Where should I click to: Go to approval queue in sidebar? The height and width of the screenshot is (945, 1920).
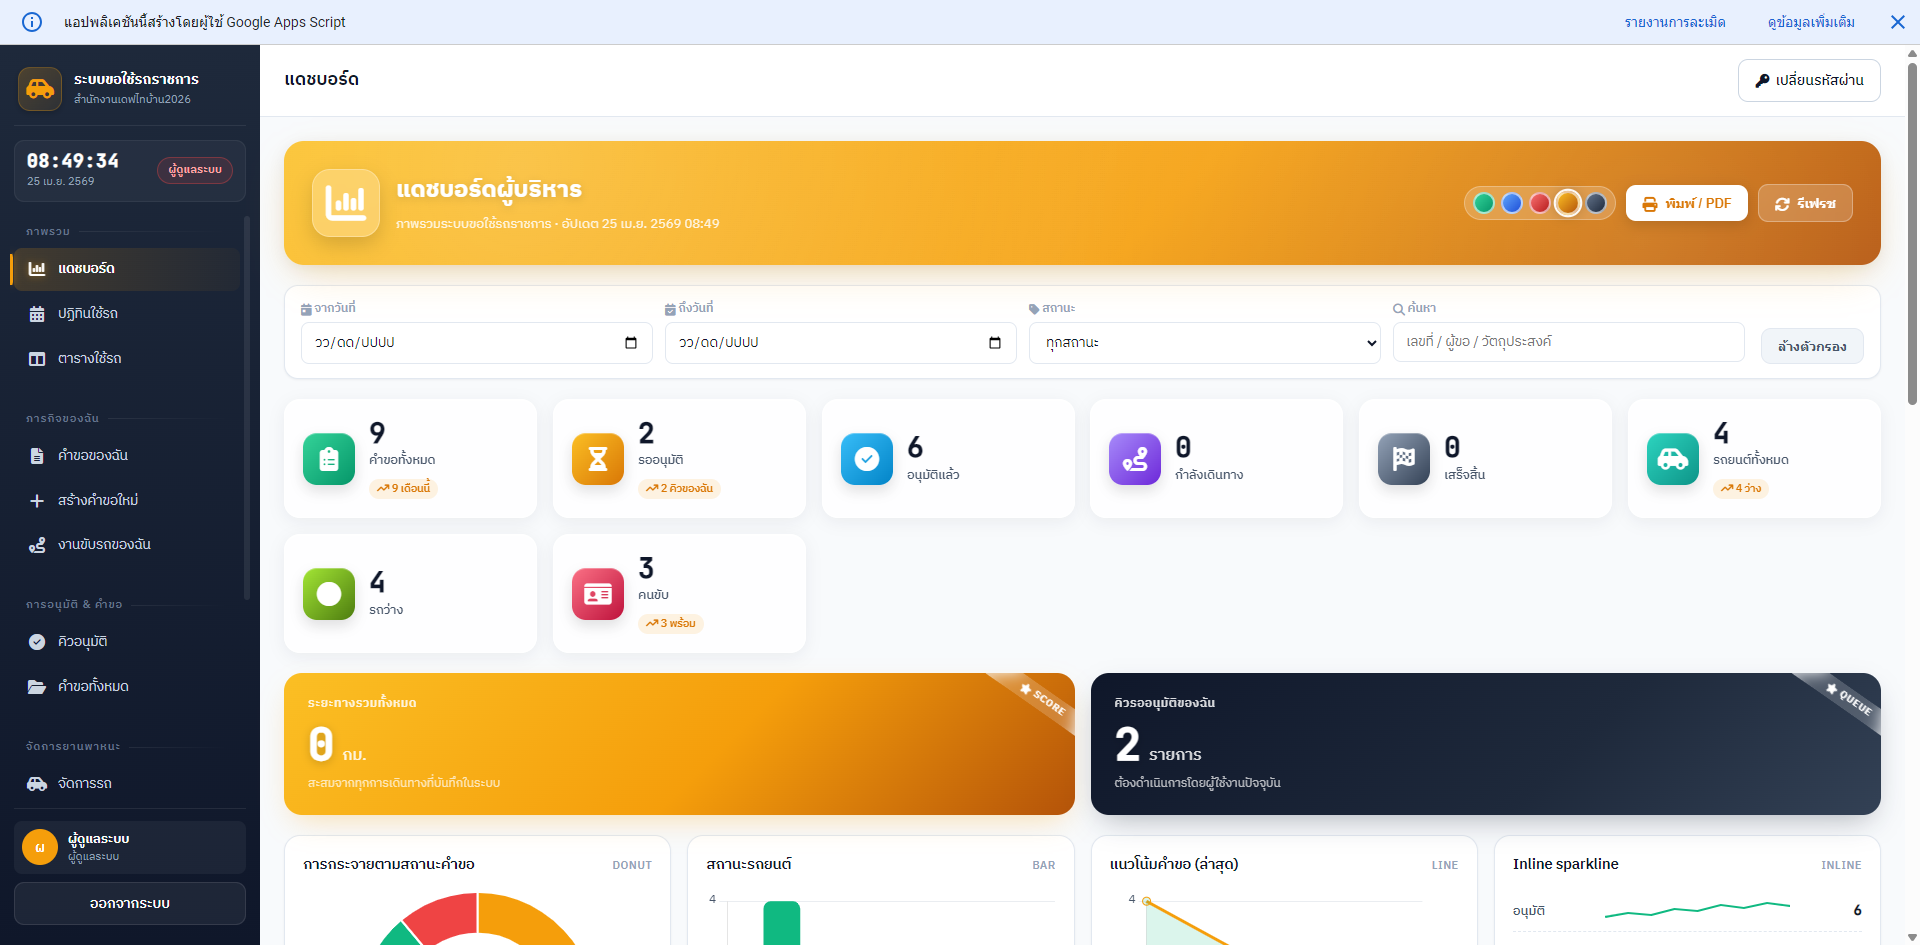pos(83,642)
